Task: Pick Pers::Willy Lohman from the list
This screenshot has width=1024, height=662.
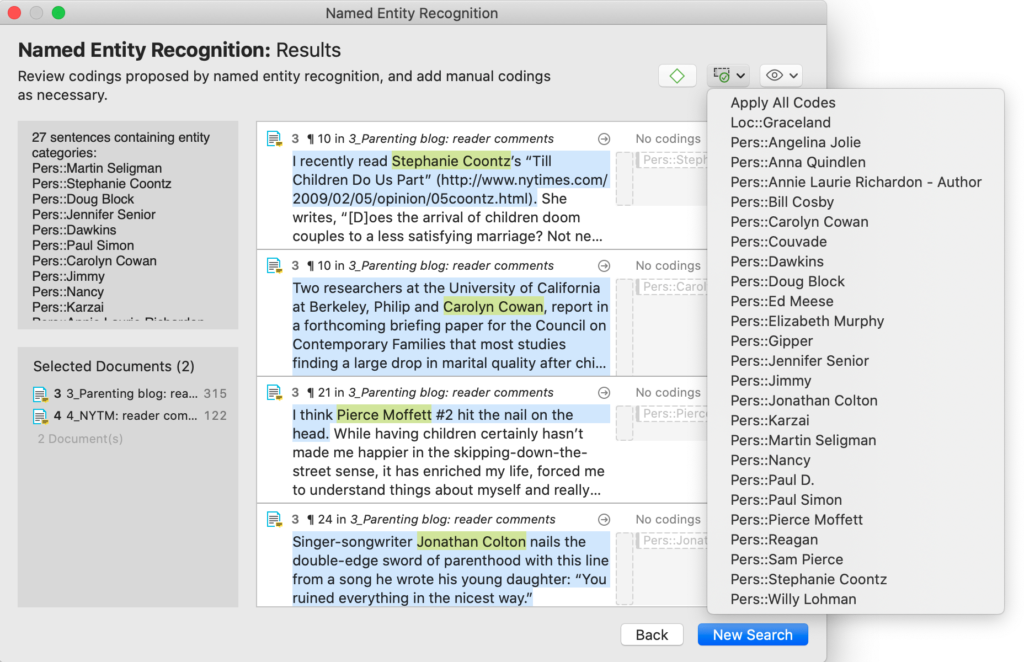Action: coord(793,600)
